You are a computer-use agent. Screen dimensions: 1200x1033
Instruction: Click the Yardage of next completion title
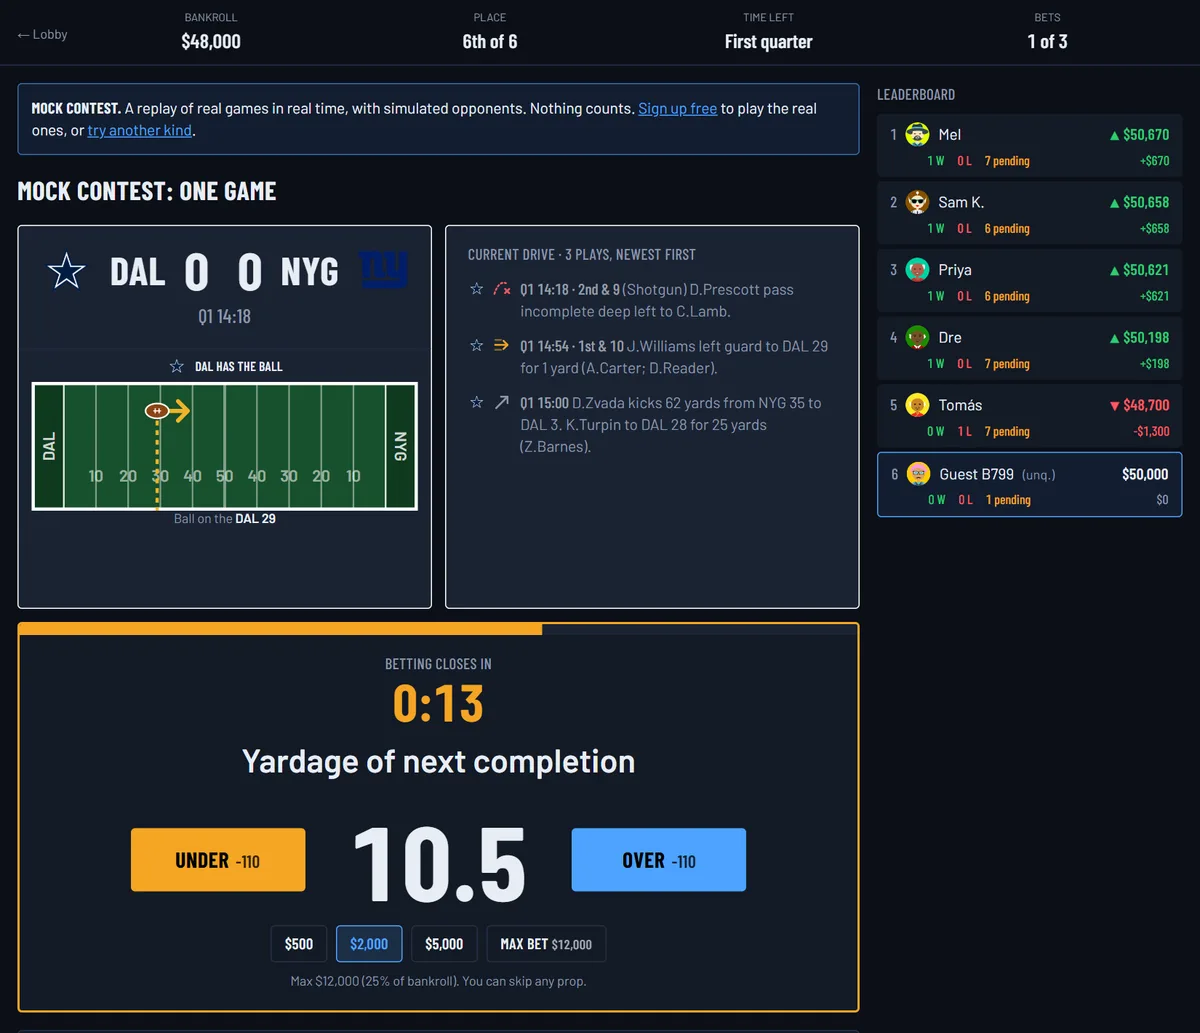[x=438, y=762]
